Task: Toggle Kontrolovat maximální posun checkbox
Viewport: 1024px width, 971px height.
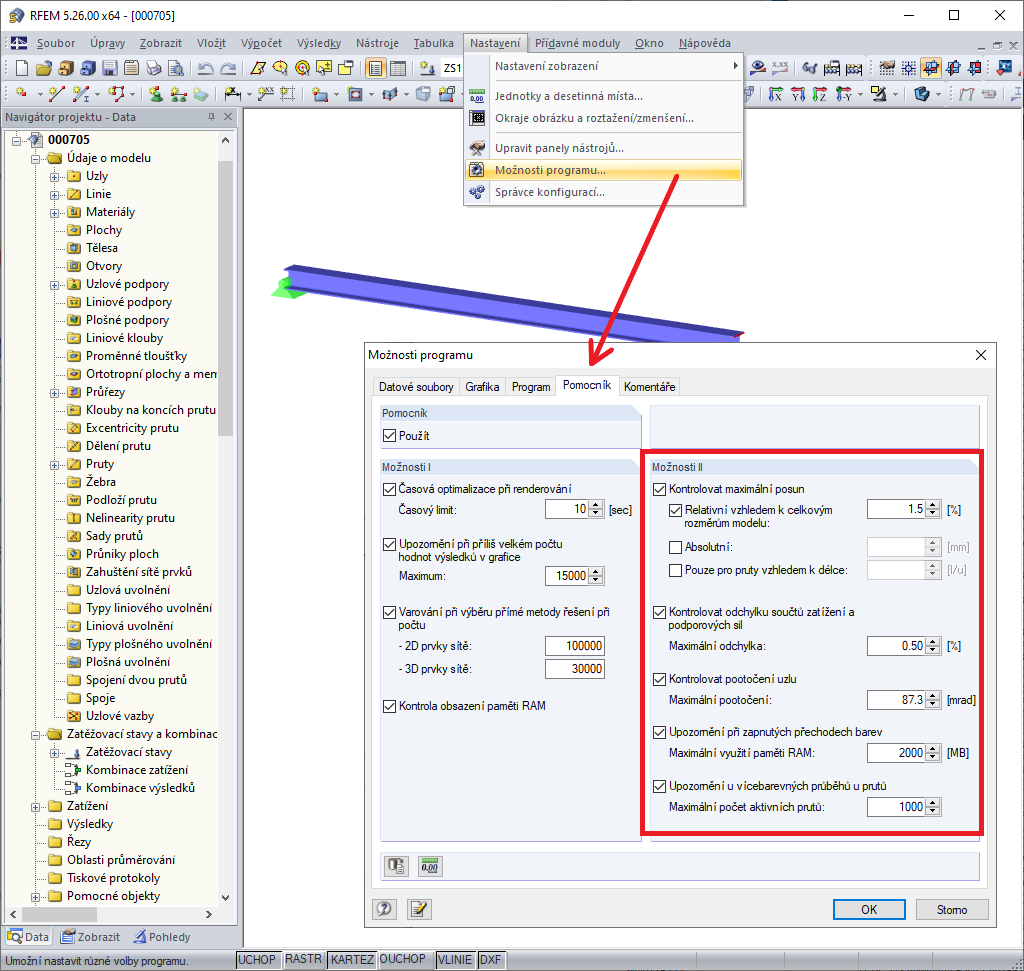Action: (x=660, y=489)
